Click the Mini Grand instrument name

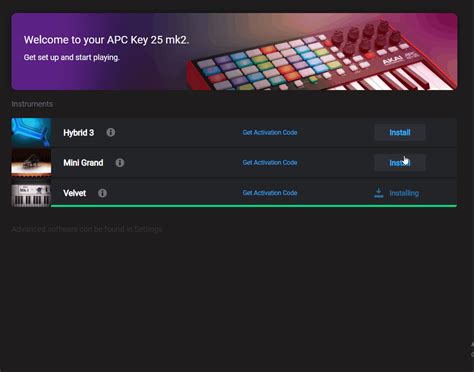[83, 163]
